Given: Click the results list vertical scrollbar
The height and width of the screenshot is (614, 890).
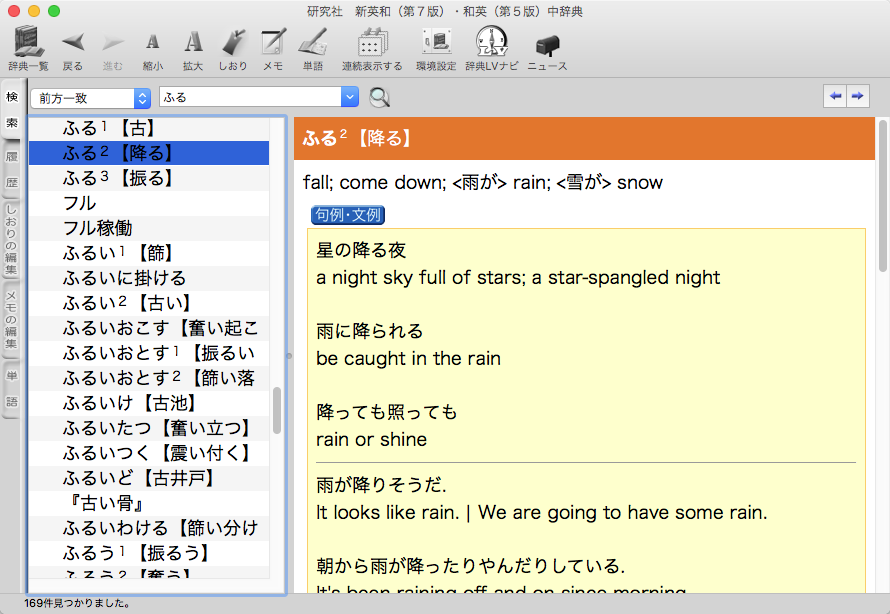Looking at the screenshot, I should pyautogui.click(x=277, y=408).
